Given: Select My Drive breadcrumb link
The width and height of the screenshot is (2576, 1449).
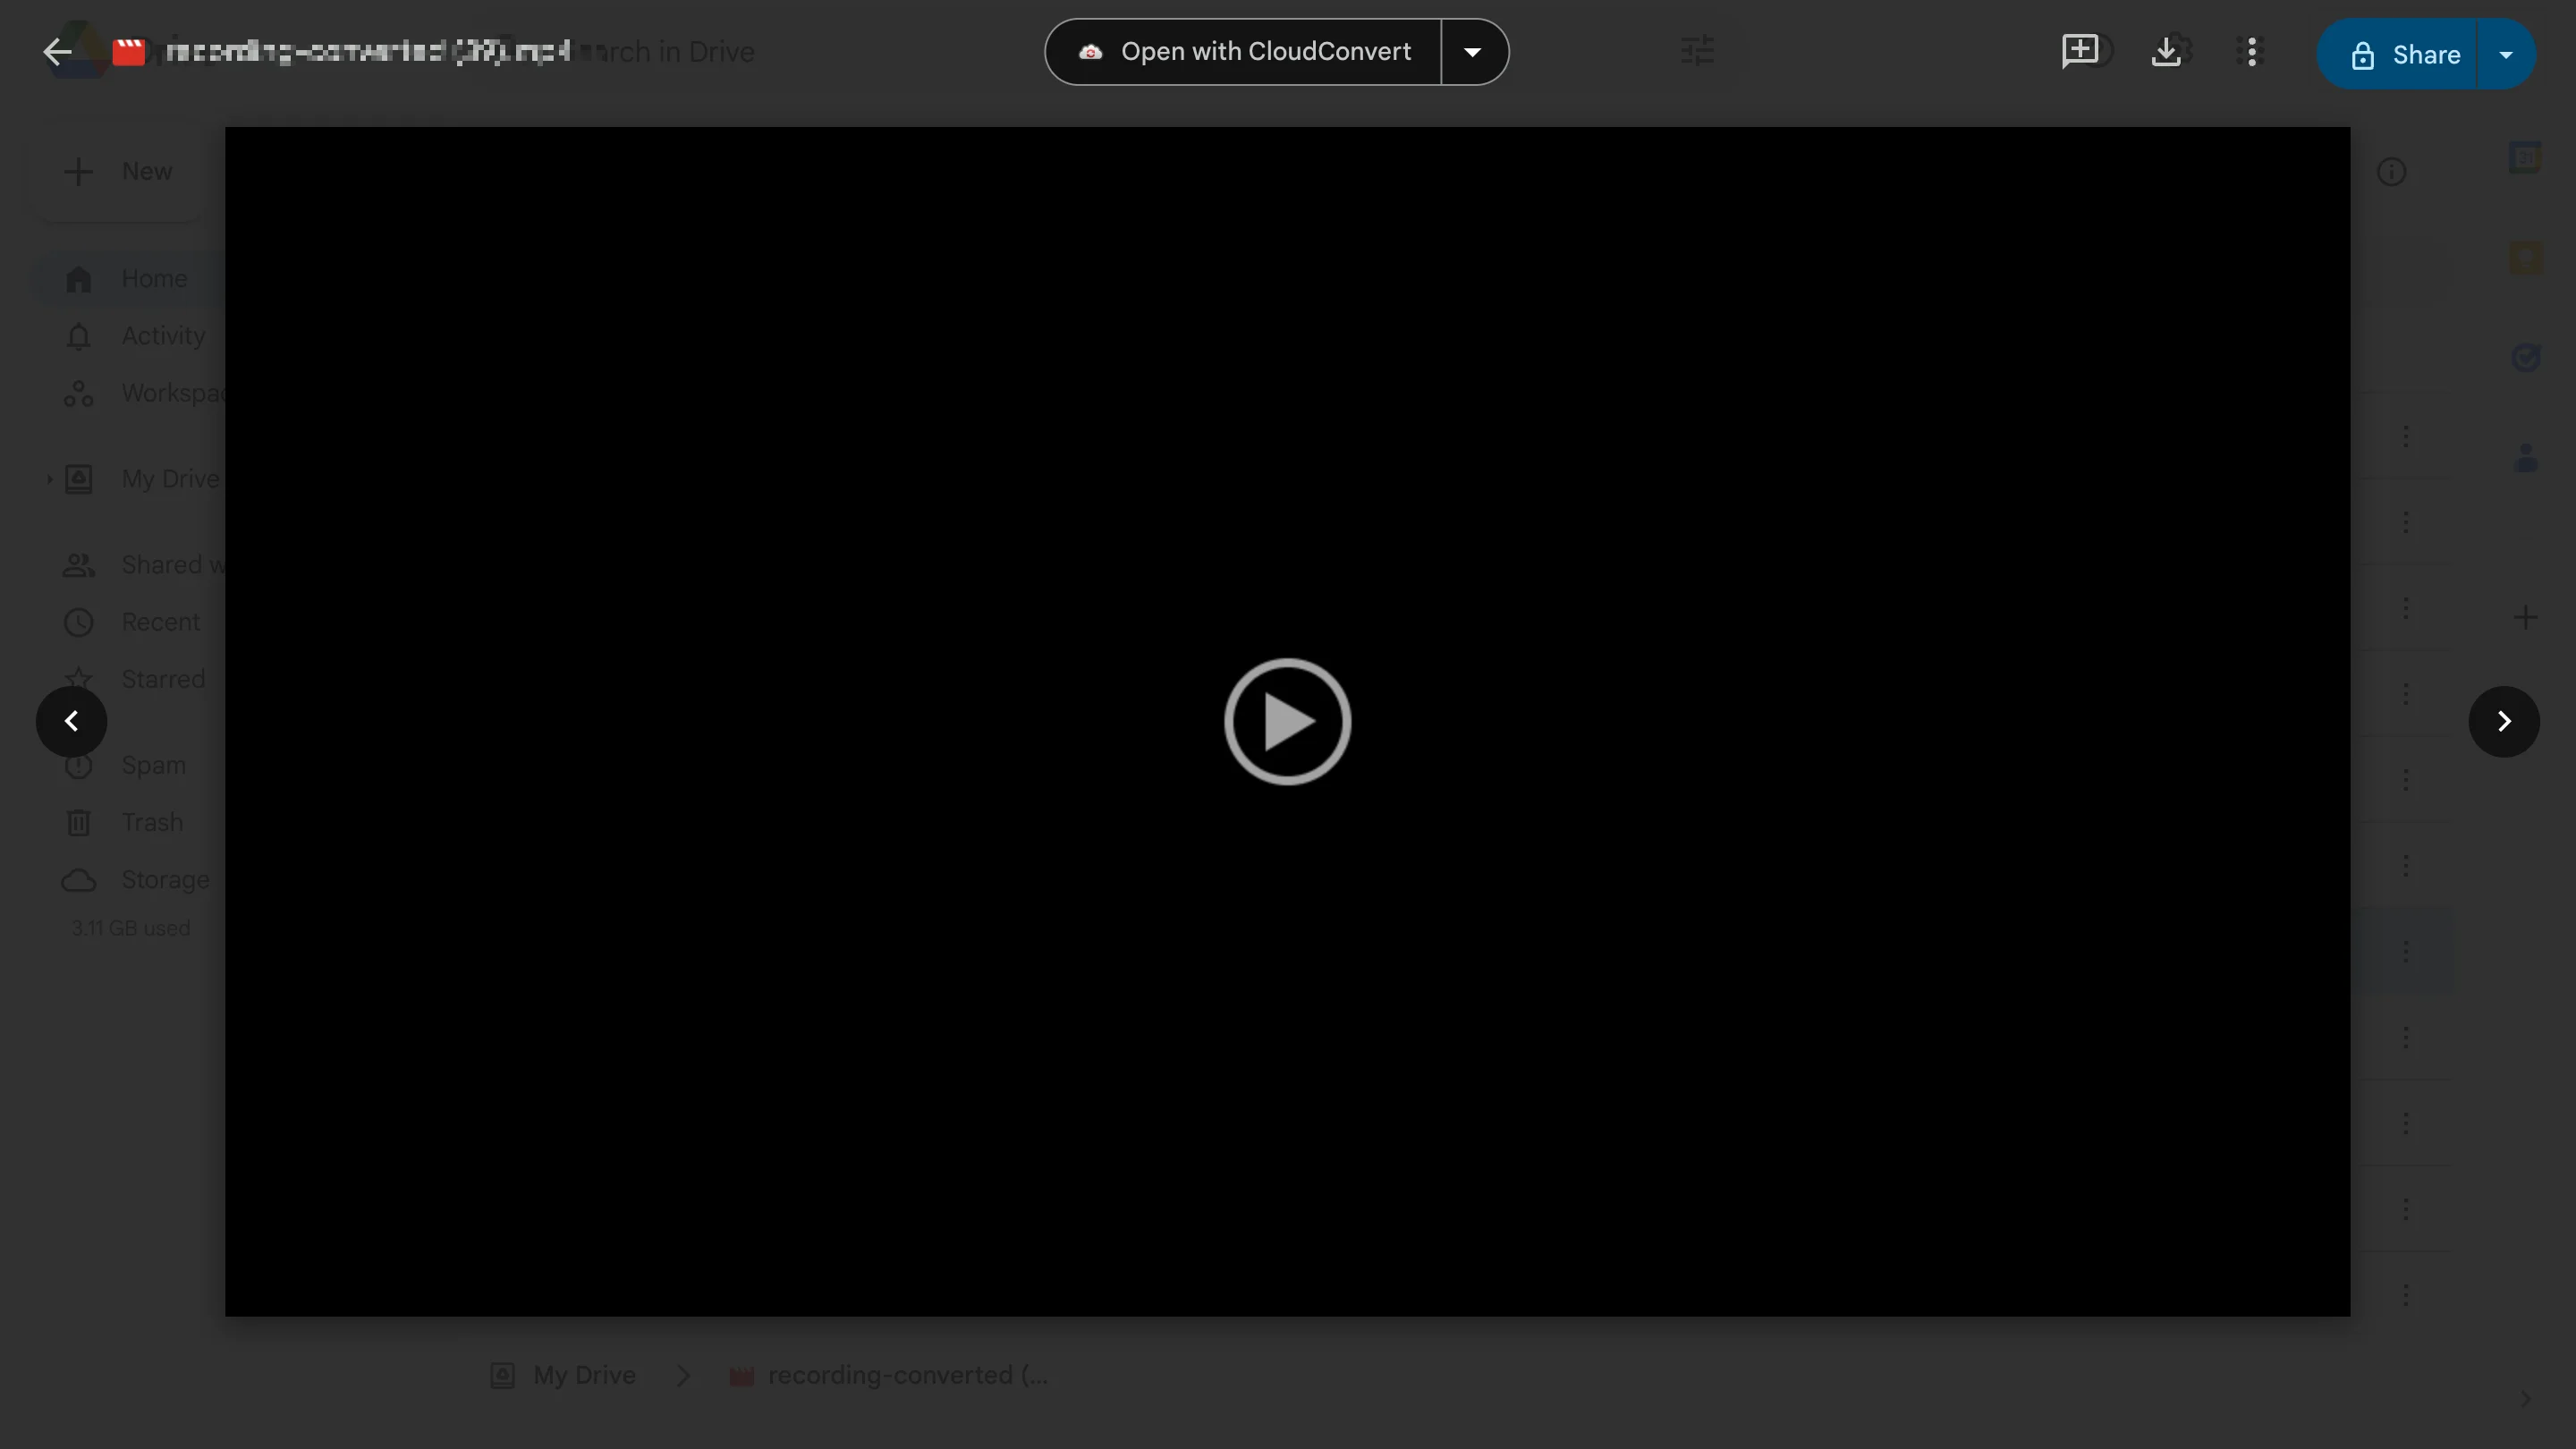Looking at the screenshot, I should [586, 1375].
